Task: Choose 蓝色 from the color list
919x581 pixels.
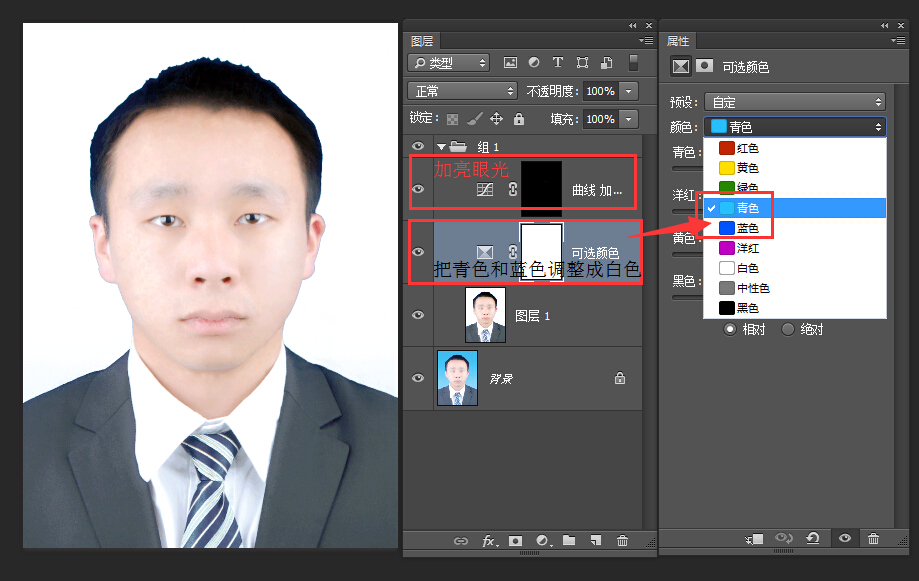Action: click(747, 228)
